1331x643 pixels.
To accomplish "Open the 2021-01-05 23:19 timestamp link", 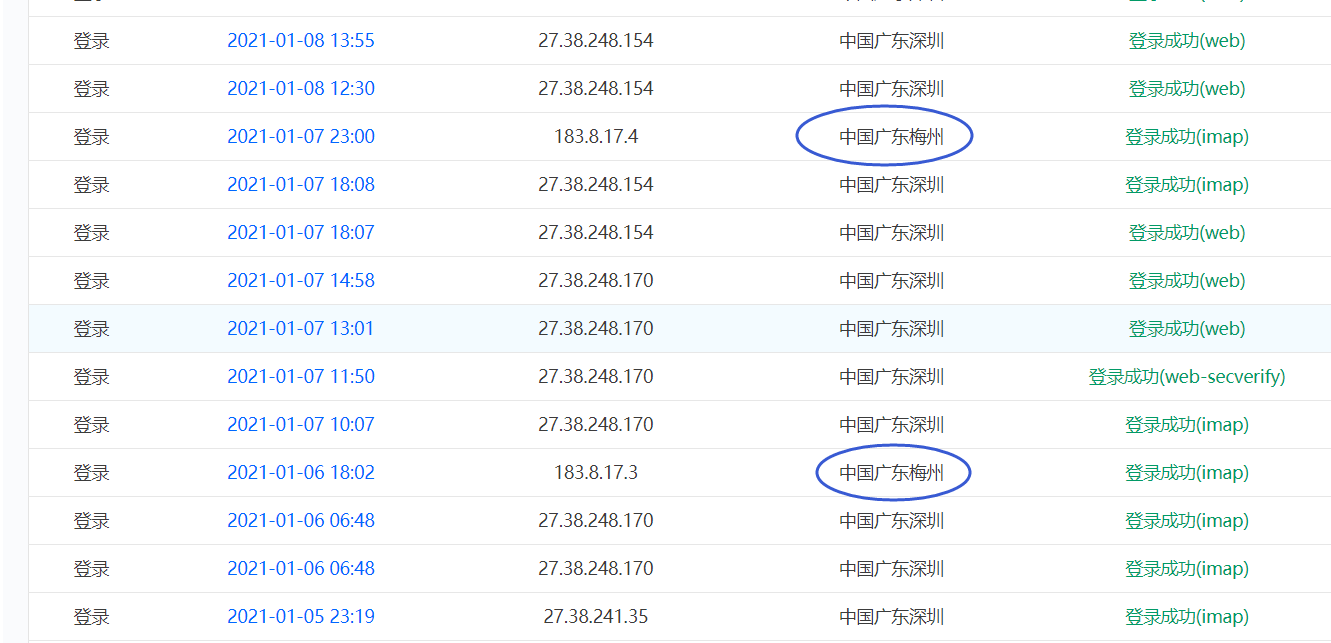I will [301, 617].
